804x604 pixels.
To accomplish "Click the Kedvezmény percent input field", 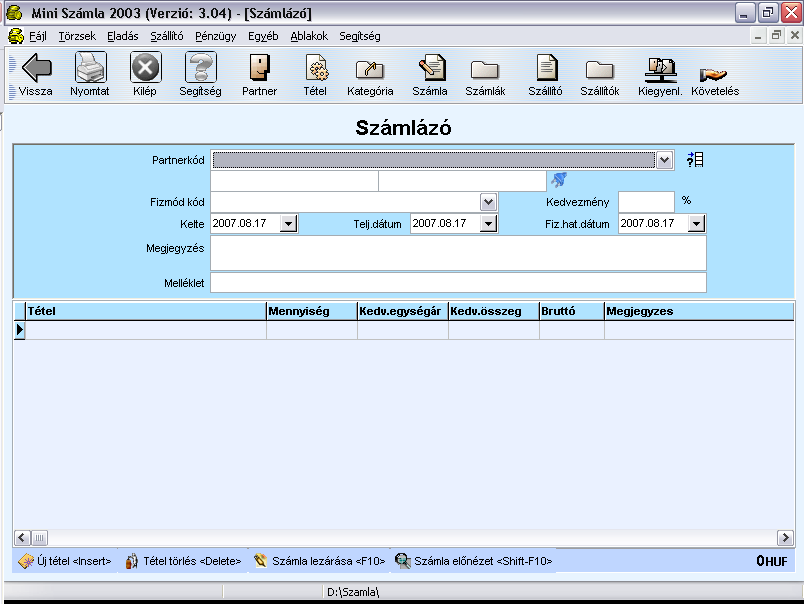I will coord(646,202).
